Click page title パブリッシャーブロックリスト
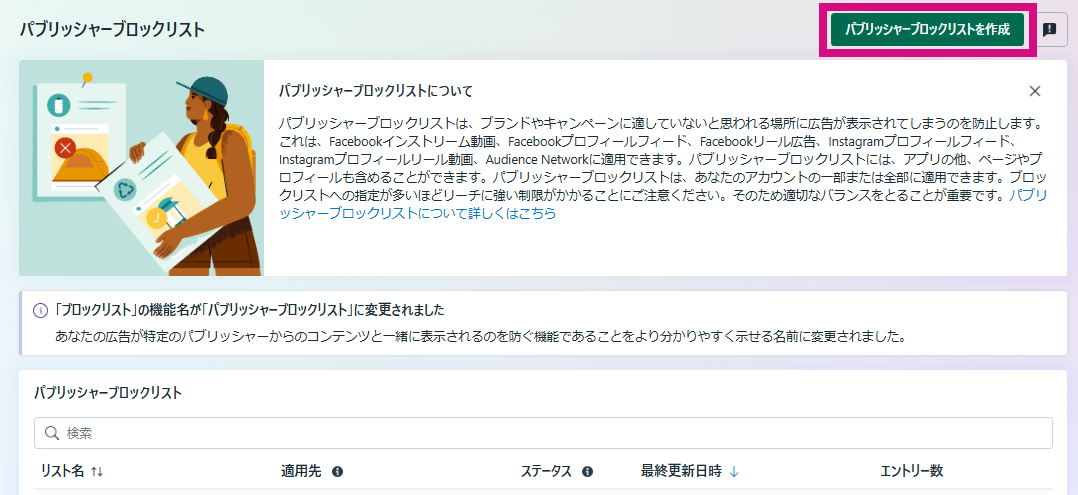The height and width of the screenshot is (495, 1078). (112, 30)
